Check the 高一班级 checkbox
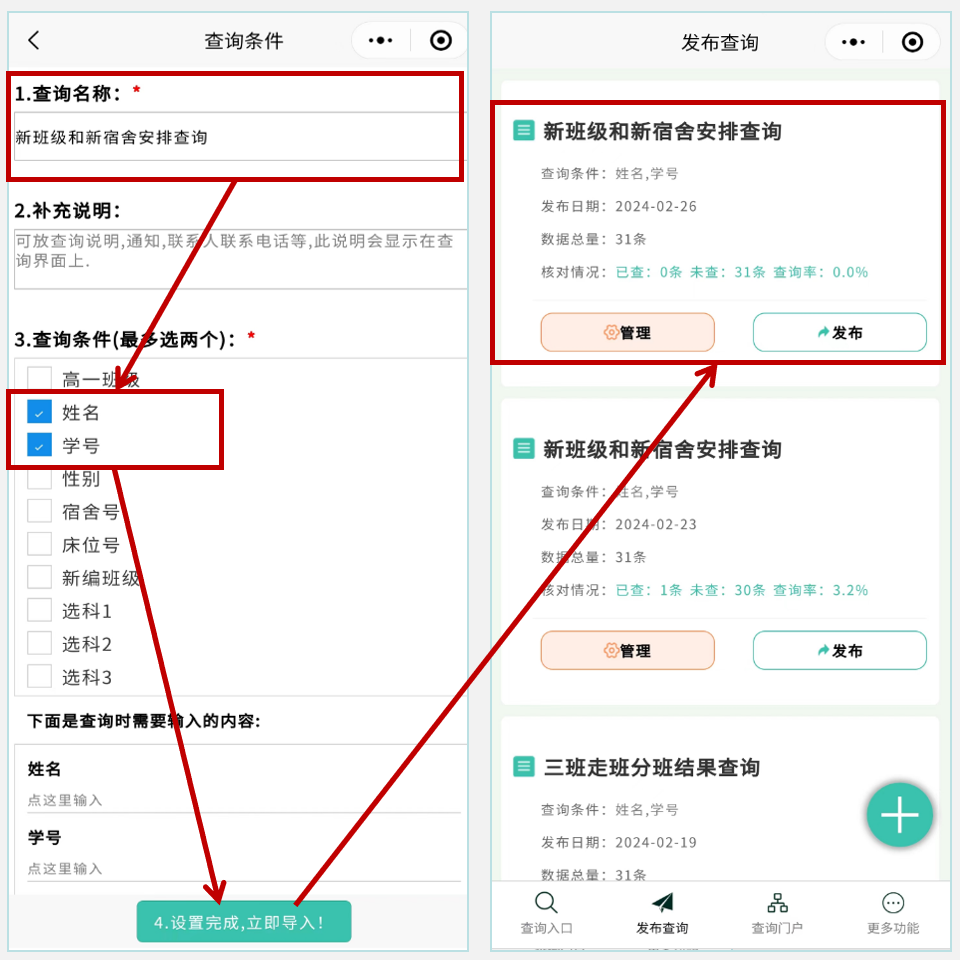The image size is (960, 960). click(x=39, y=379)
